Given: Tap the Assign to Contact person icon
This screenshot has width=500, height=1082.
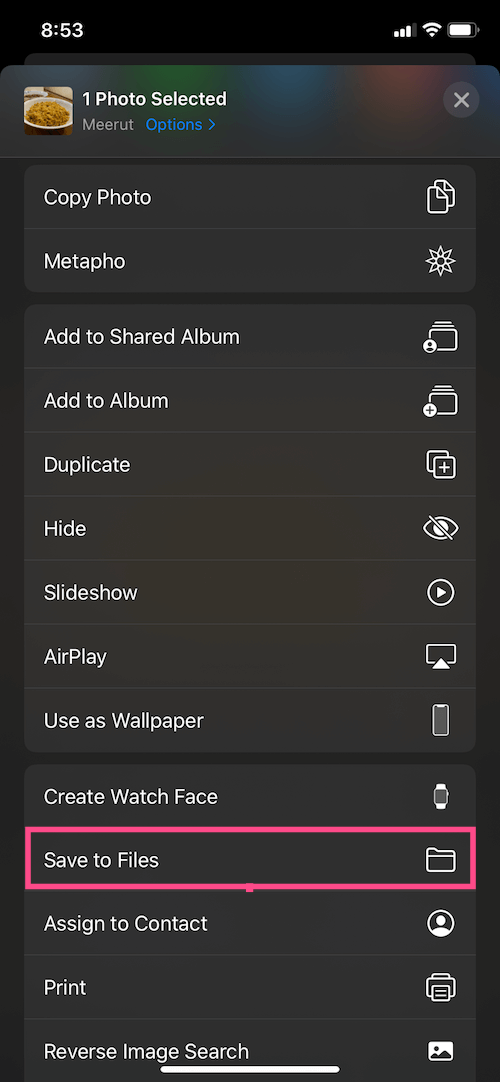Looking at the screenshot, I should 441,923.
